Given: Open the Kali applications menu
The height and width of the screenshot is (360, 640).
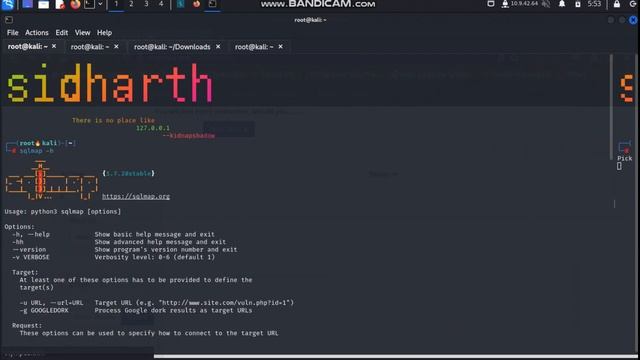Looking at the screenshot, I should coord(8,4).
